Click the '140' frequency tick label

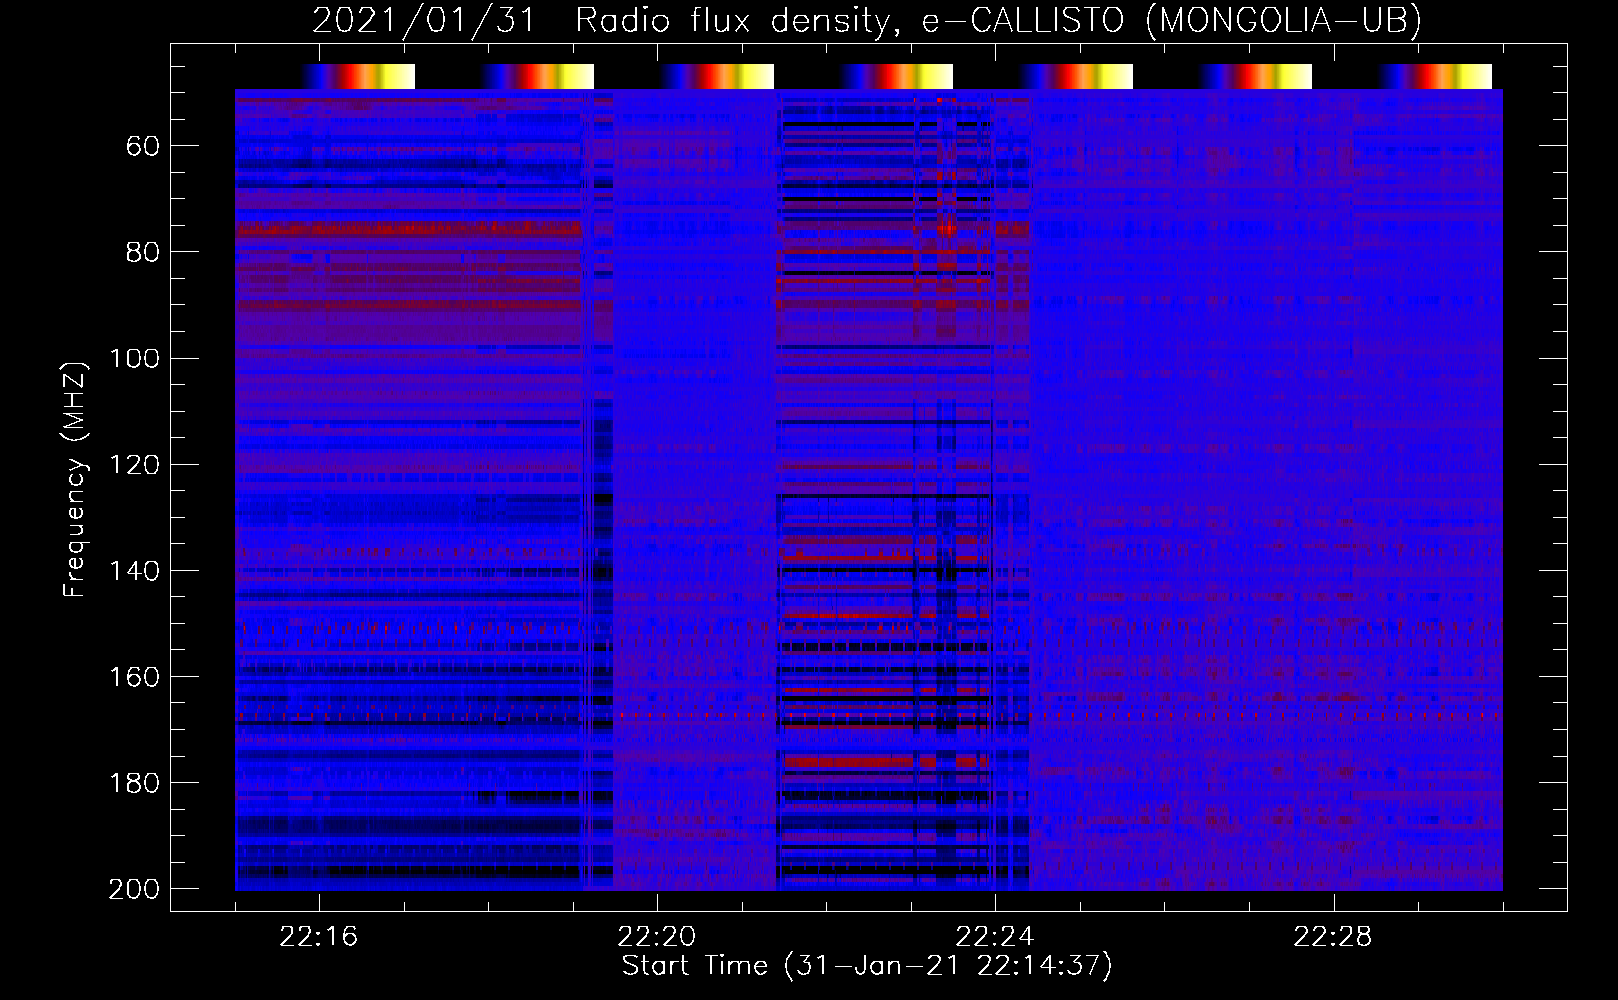[x=135, y=570]
